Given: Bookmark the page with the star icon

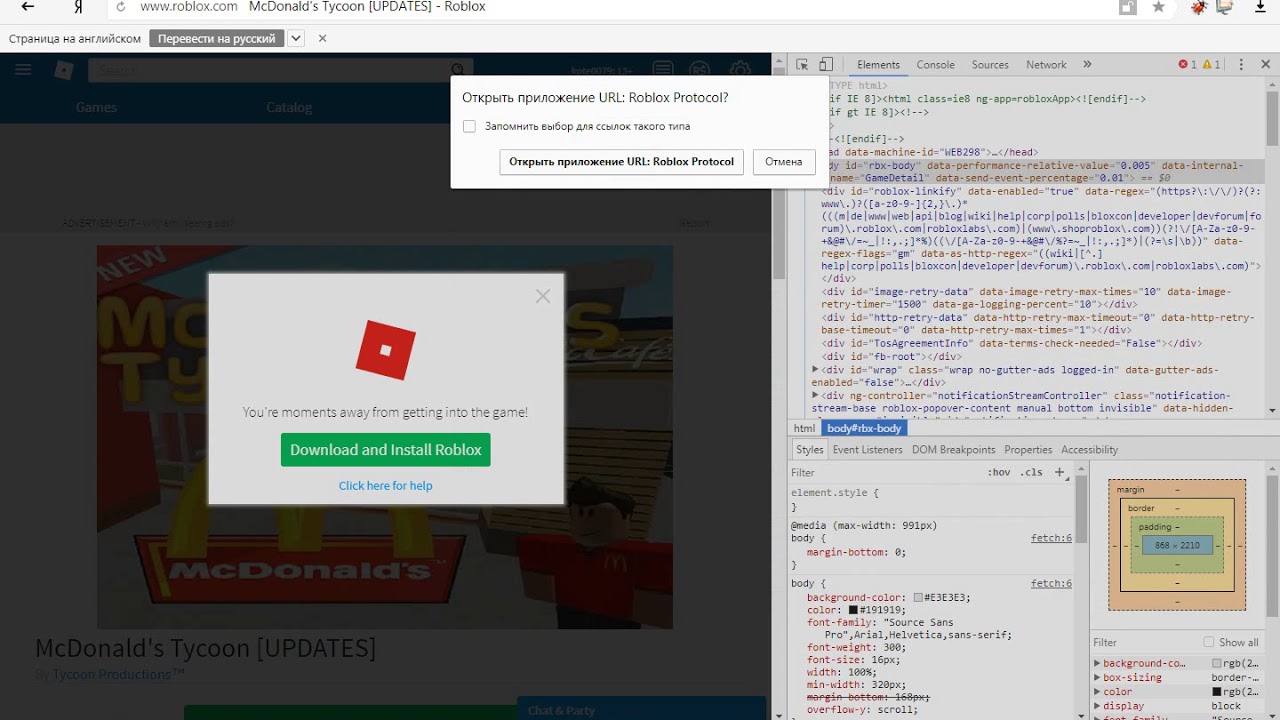Looking at the screenshot, I should tap(1158, 7).
